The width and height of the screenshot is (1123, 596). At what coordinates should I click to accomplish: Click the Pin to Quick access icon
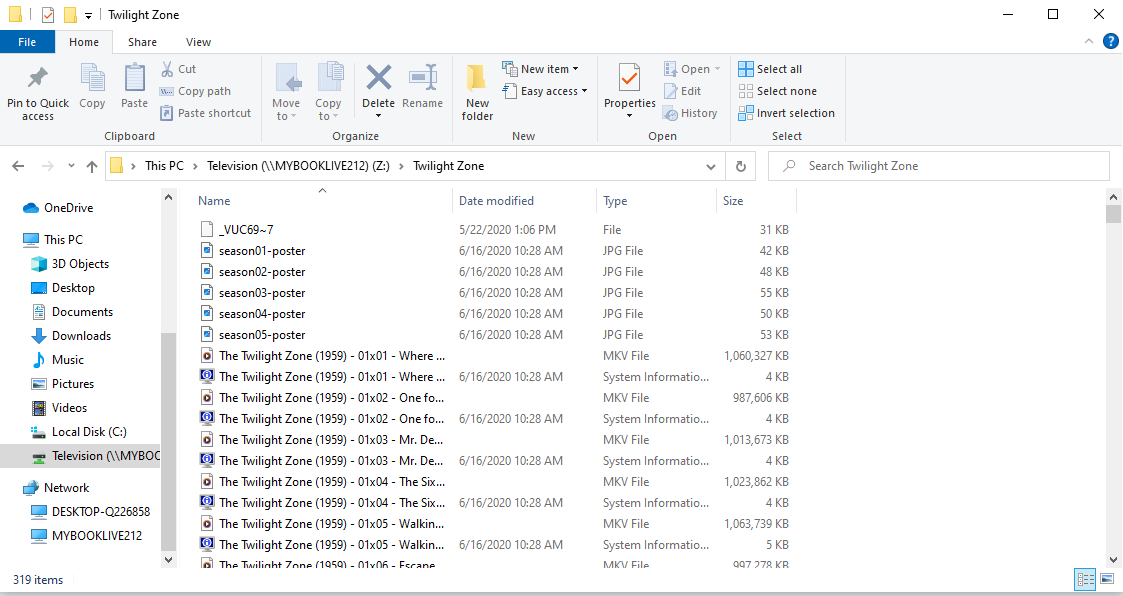(38, 78)
